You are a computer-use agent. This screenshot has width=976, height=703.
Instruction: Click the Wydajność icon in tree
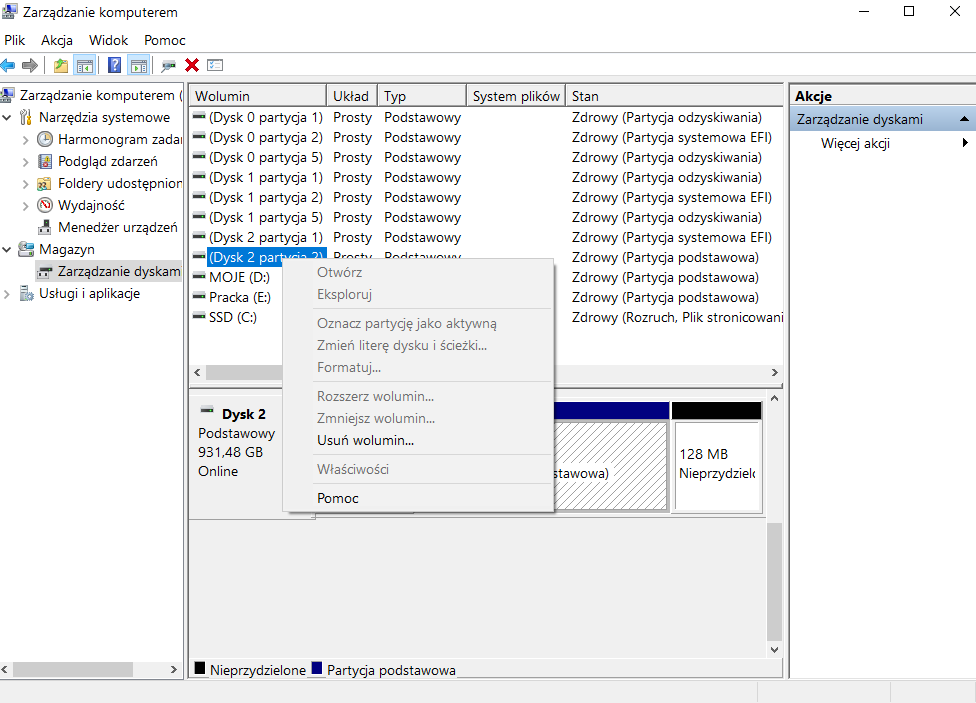45,205
